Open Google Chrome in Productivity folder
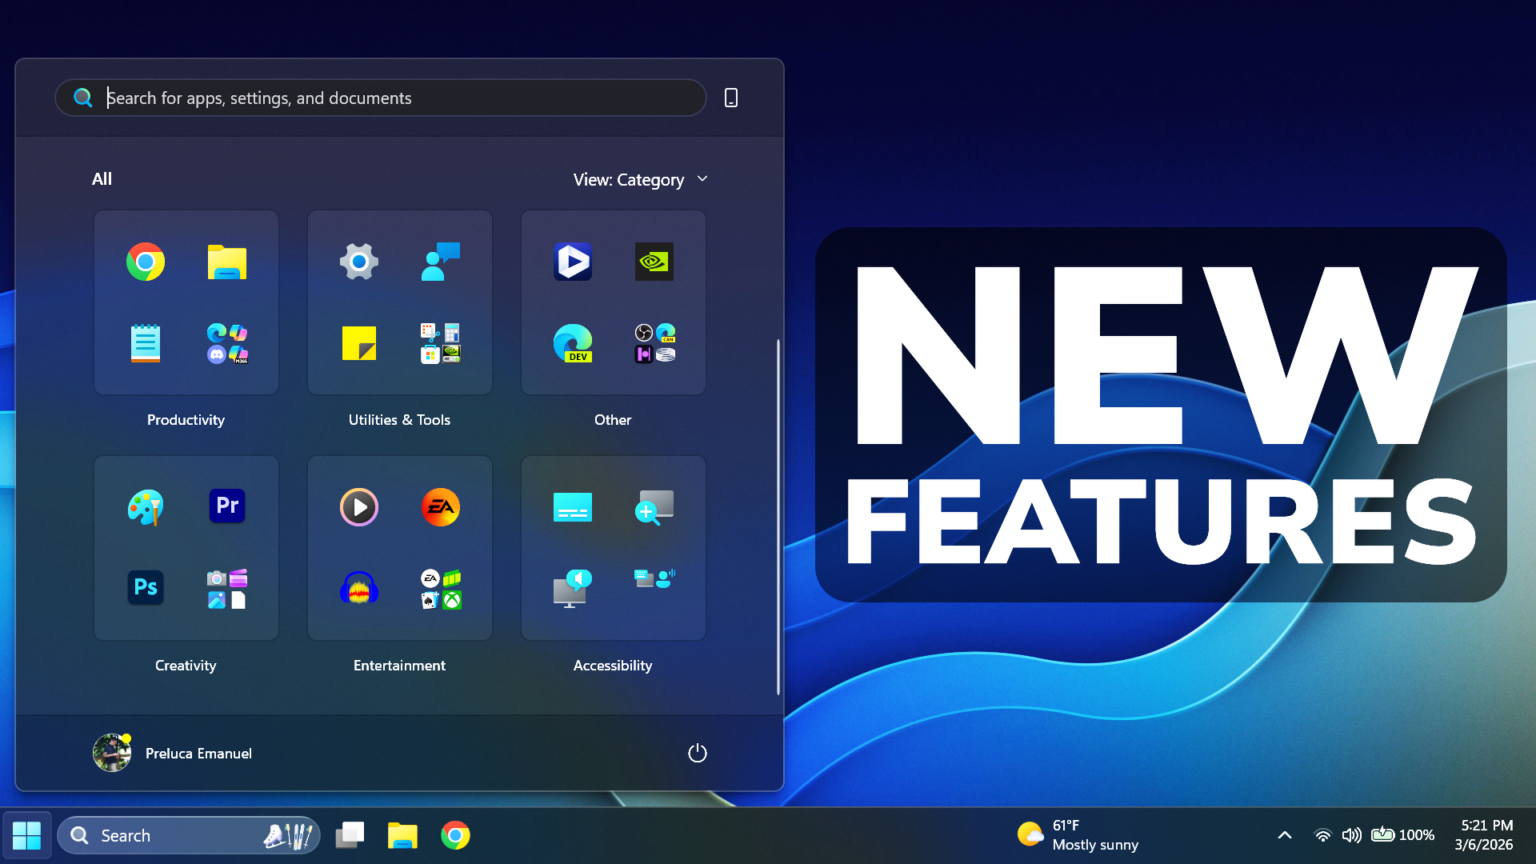The image size is (1536, 864). [x=146, y=262]
